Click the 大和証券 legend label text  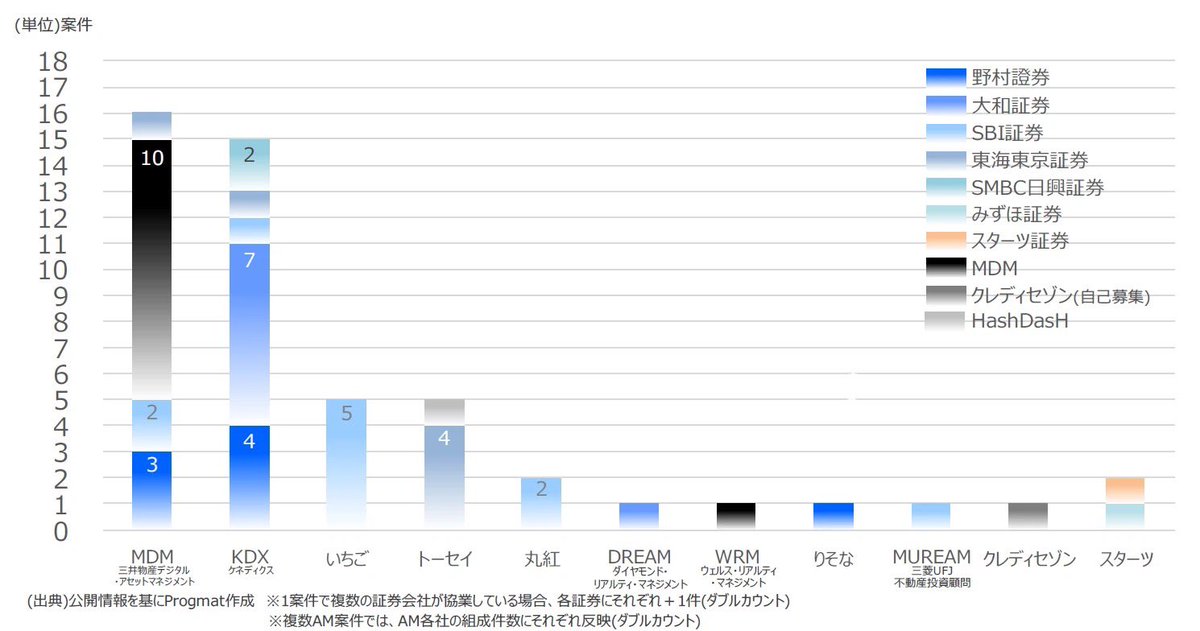[x=1010, y=104]
